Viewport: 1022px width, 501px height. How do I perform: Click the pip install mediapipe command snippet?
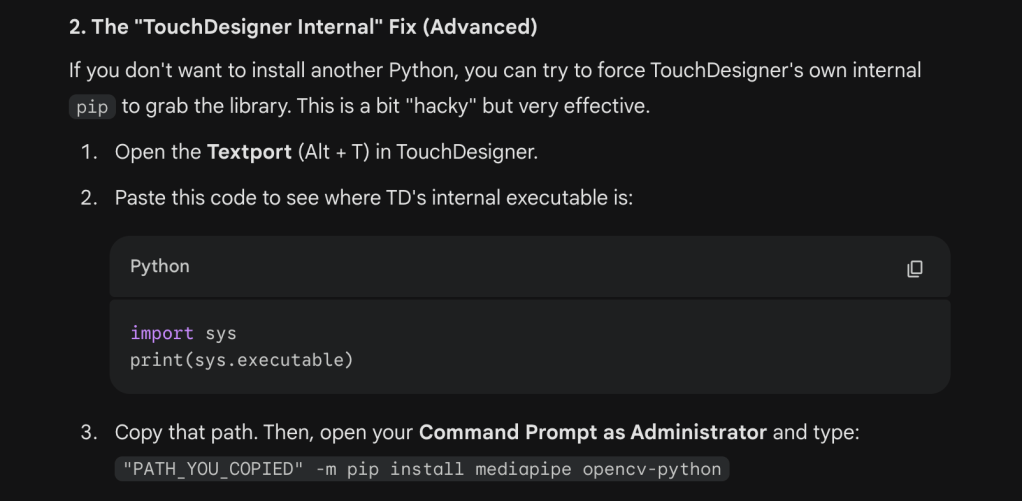click(421, 469)
